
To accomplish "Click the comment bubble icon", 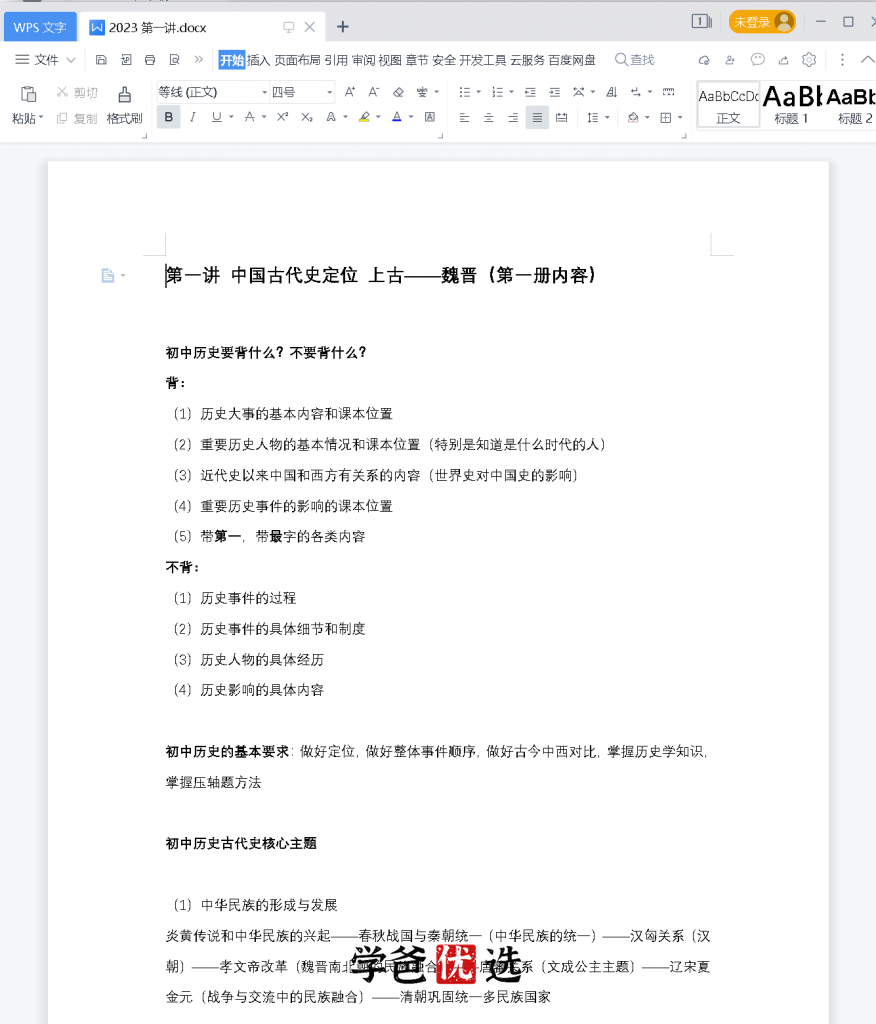I will click(x=757, y=60).
